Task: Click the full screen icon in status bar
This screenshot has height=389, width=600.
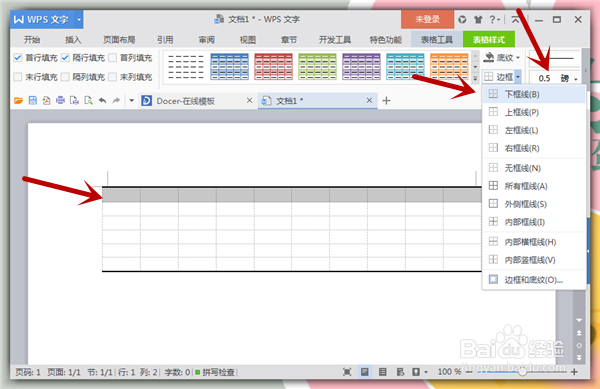Action: pyautogui.click(x=347, y=372)
